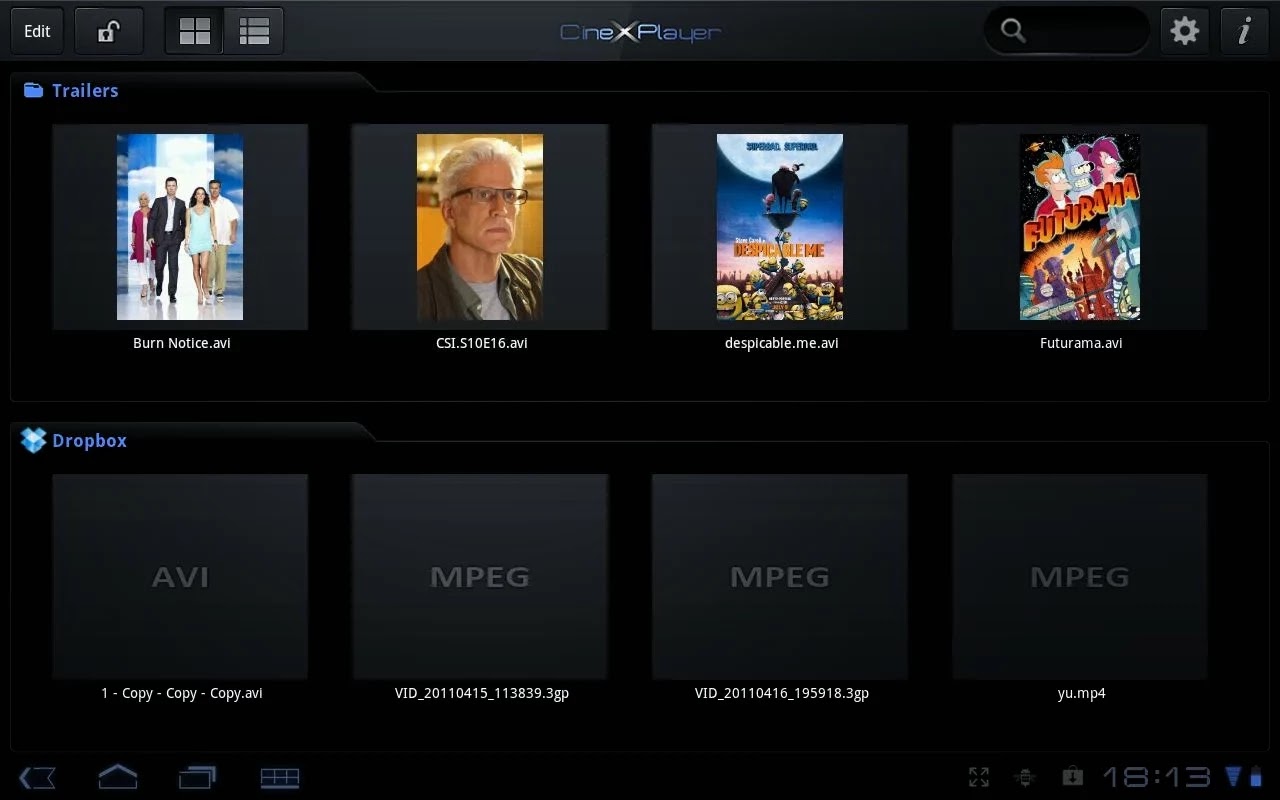The height and width of the screenshot is (800, 1280).
Task: Open MPEG tile for VID_20110415_113839.3gp
Action: 480,577
